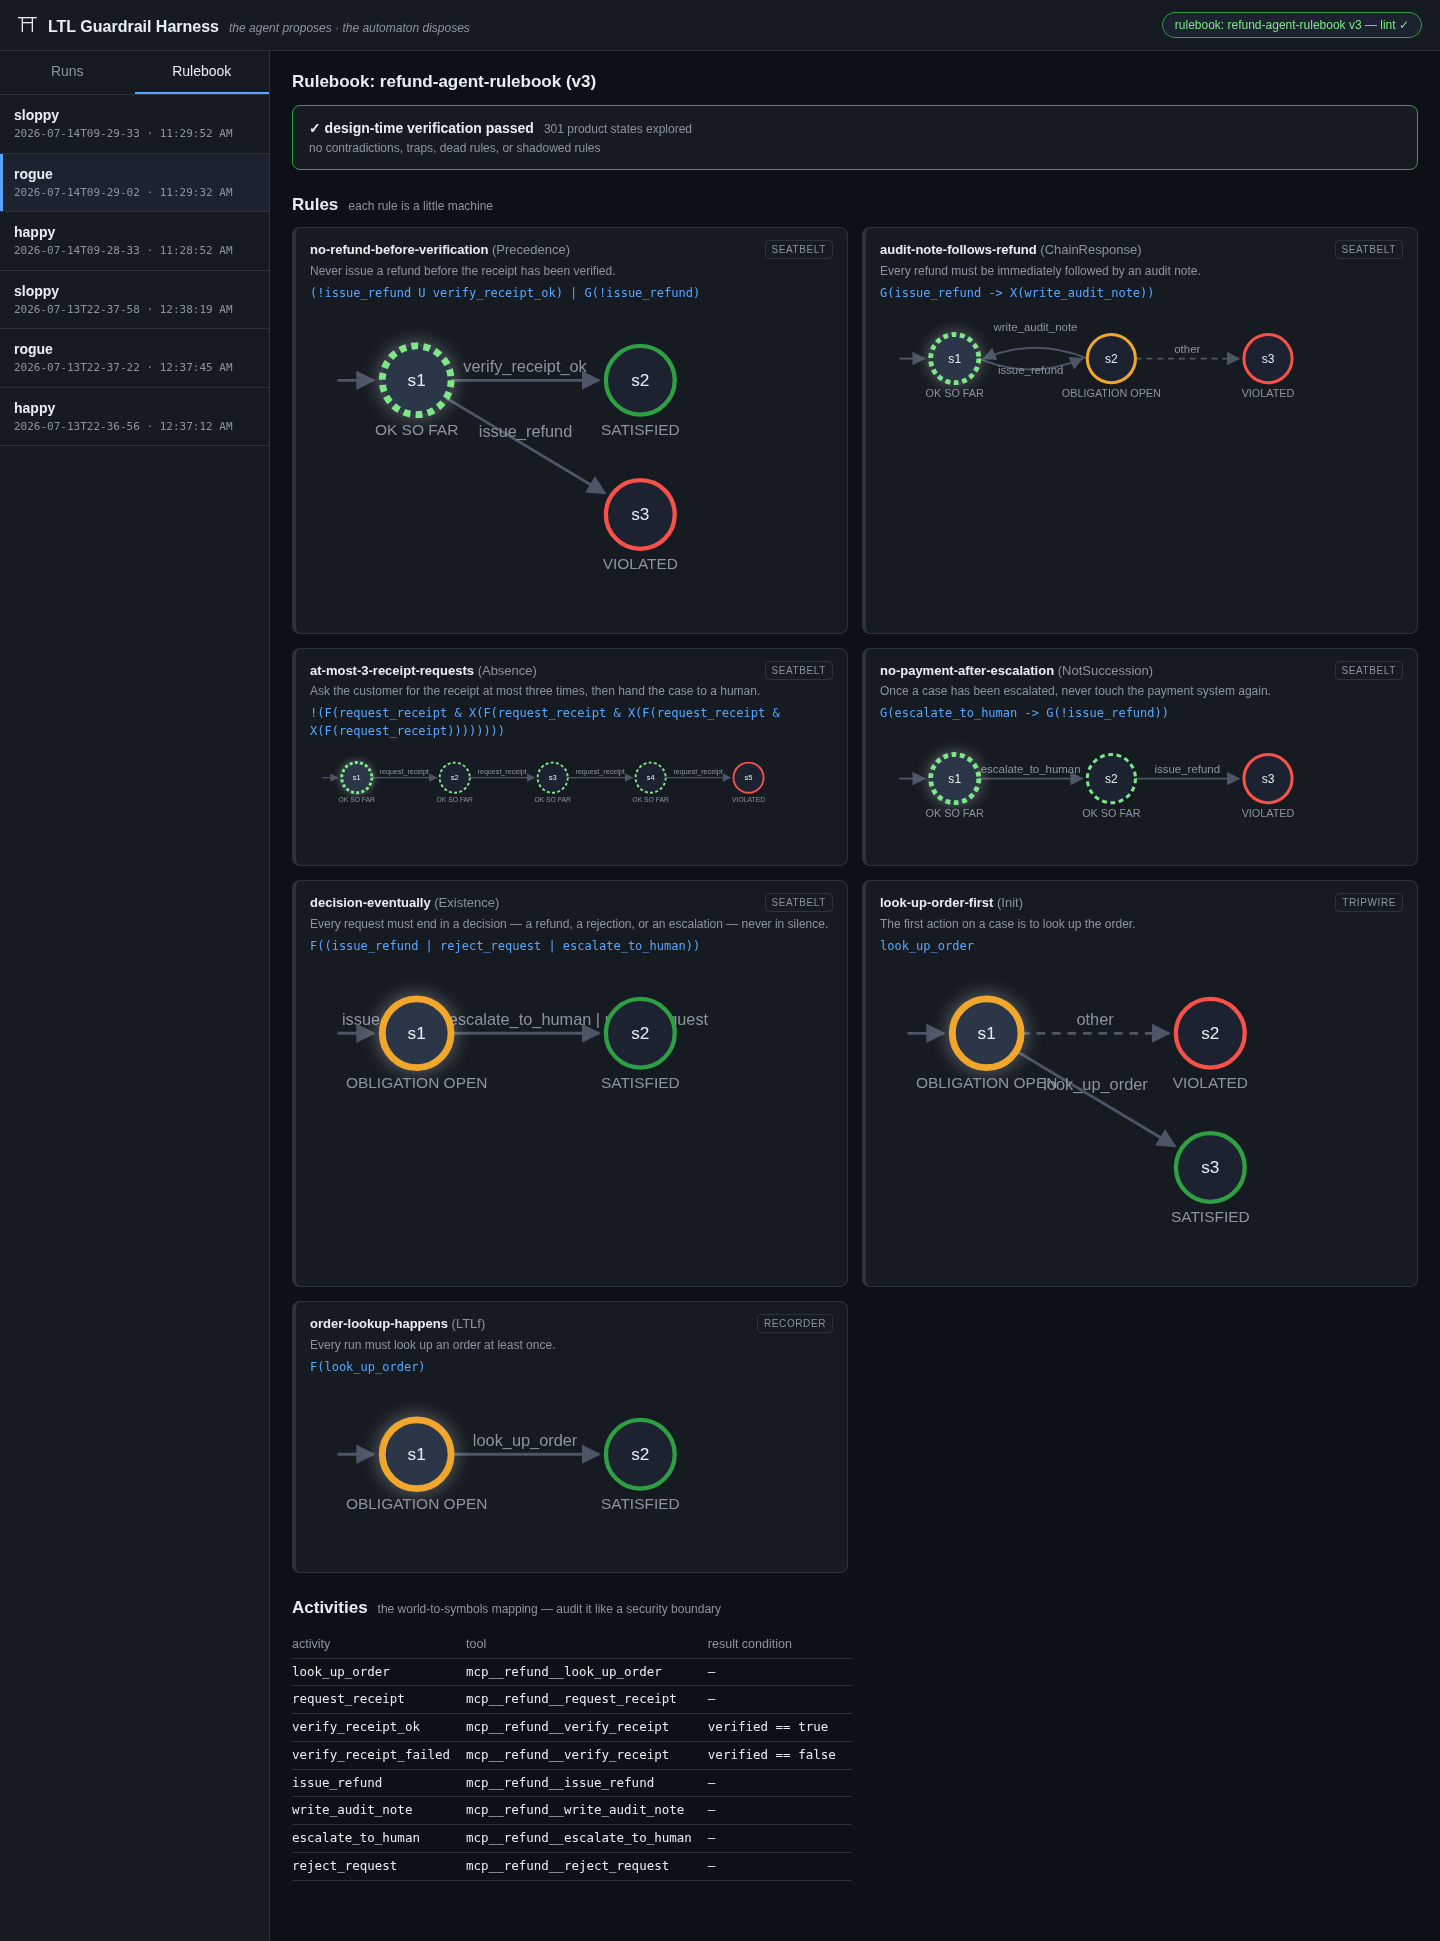Screen dimensions: 1440x1941
Task: Click the 'tool' column header in Activities
Action: (476, 1644)
